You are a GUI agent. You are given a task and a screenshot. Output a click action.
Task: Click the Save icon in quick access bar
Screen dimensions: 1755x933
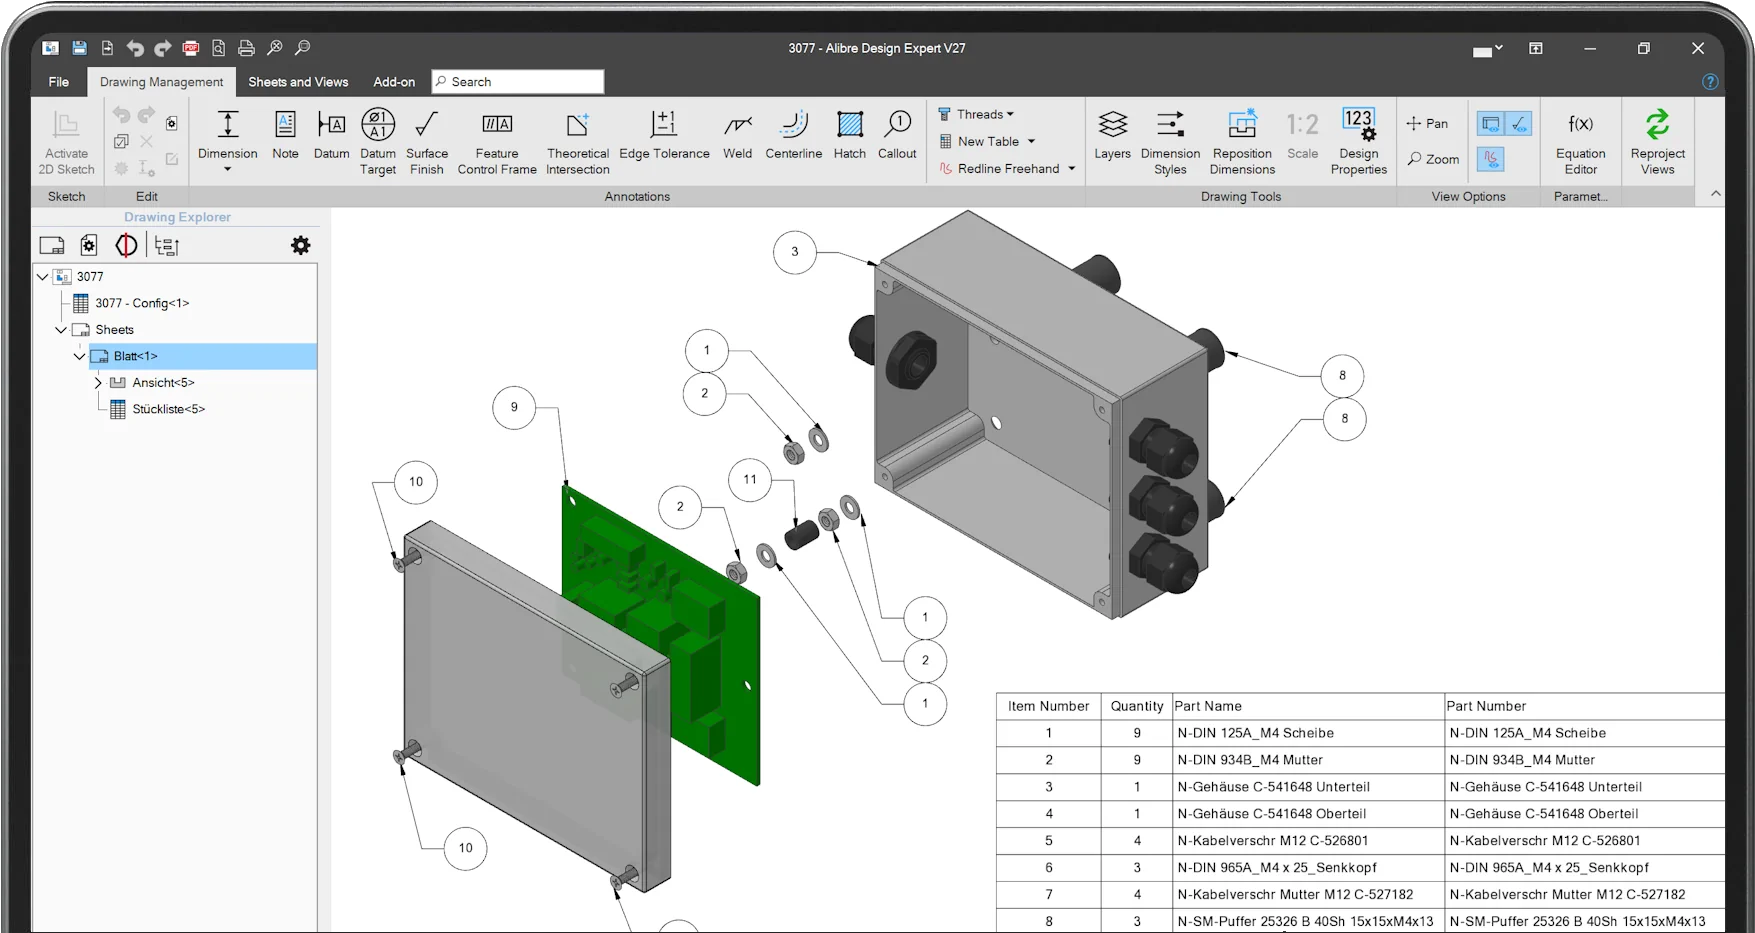point(79,48)
